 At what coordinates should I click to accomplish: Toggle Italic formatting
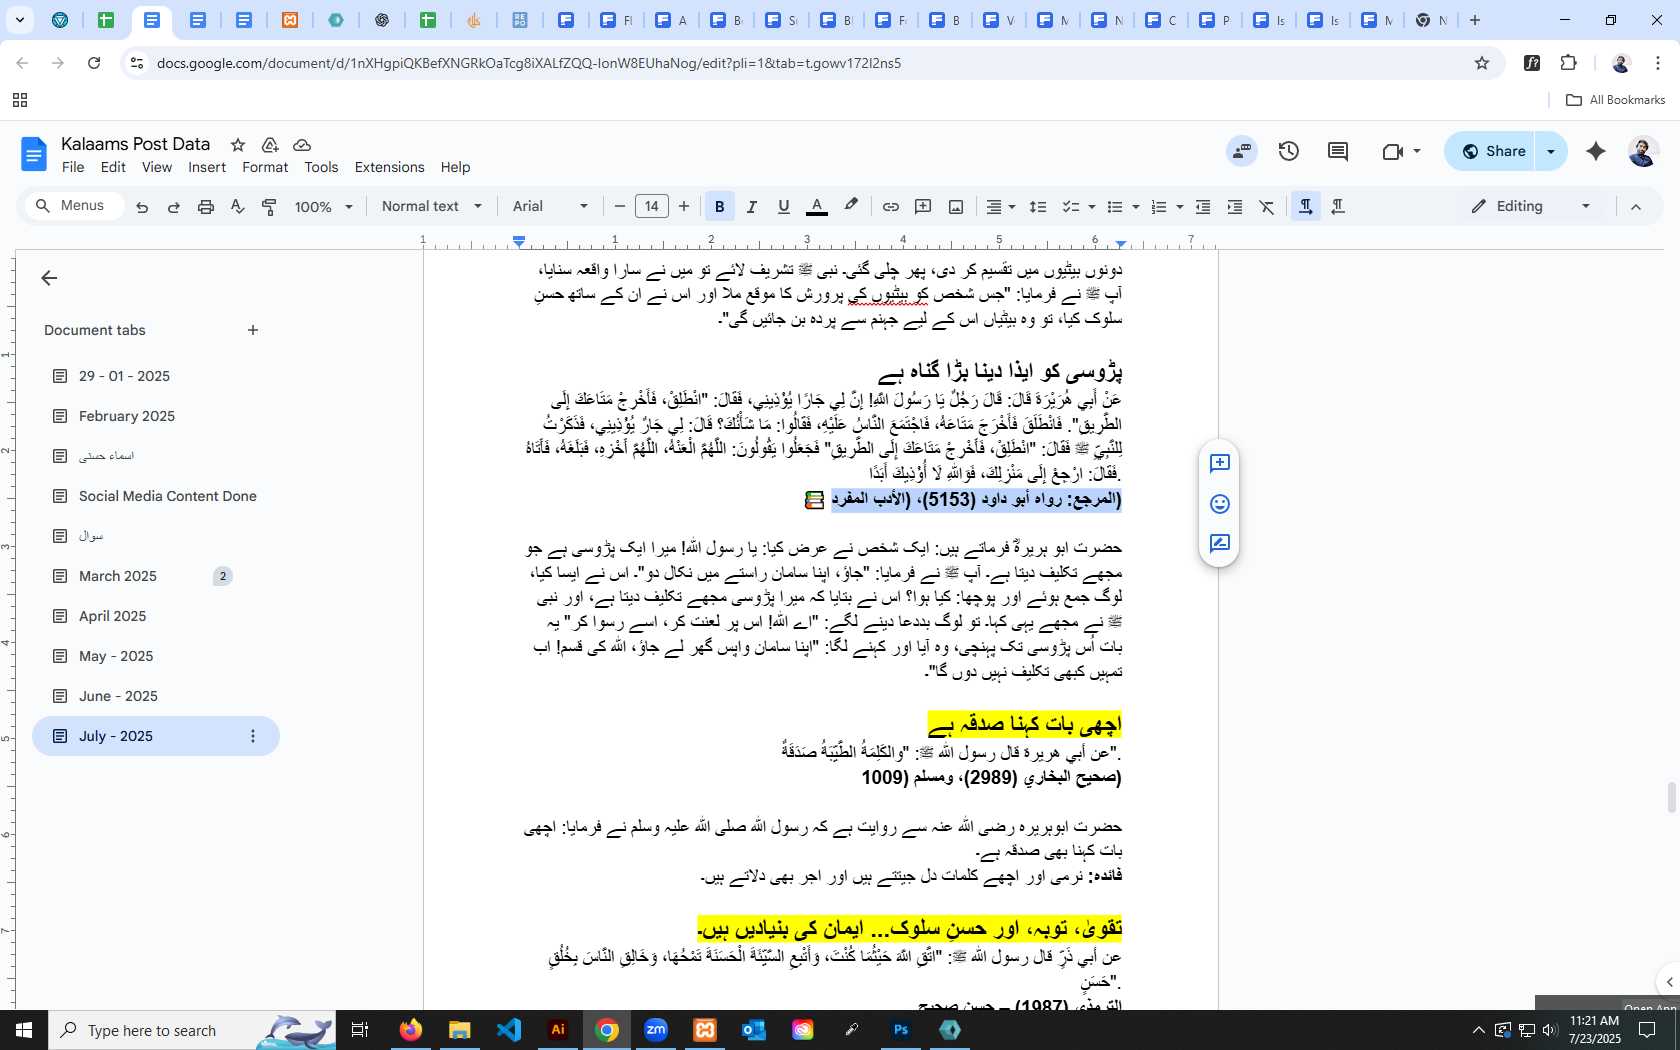pos(751,207)
